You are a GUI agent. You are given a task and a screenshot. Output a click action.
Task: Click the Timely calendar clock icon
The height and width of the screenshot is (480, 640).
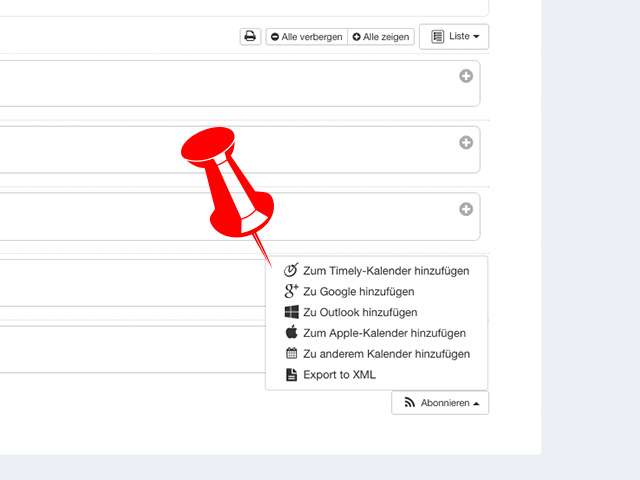pos(291,270)
